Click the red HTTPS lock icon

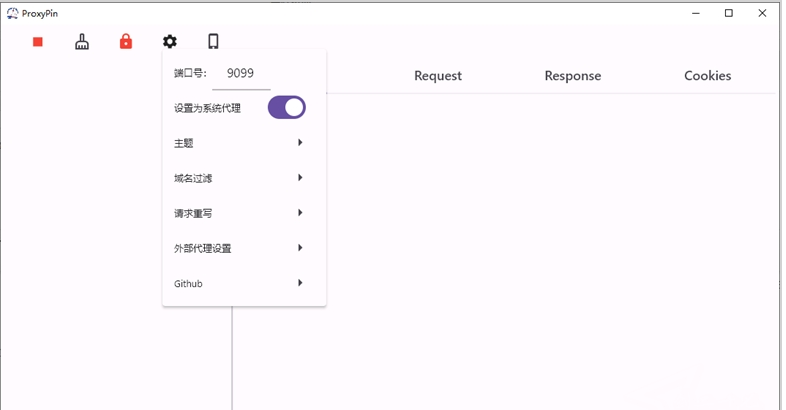coord(126,42)
